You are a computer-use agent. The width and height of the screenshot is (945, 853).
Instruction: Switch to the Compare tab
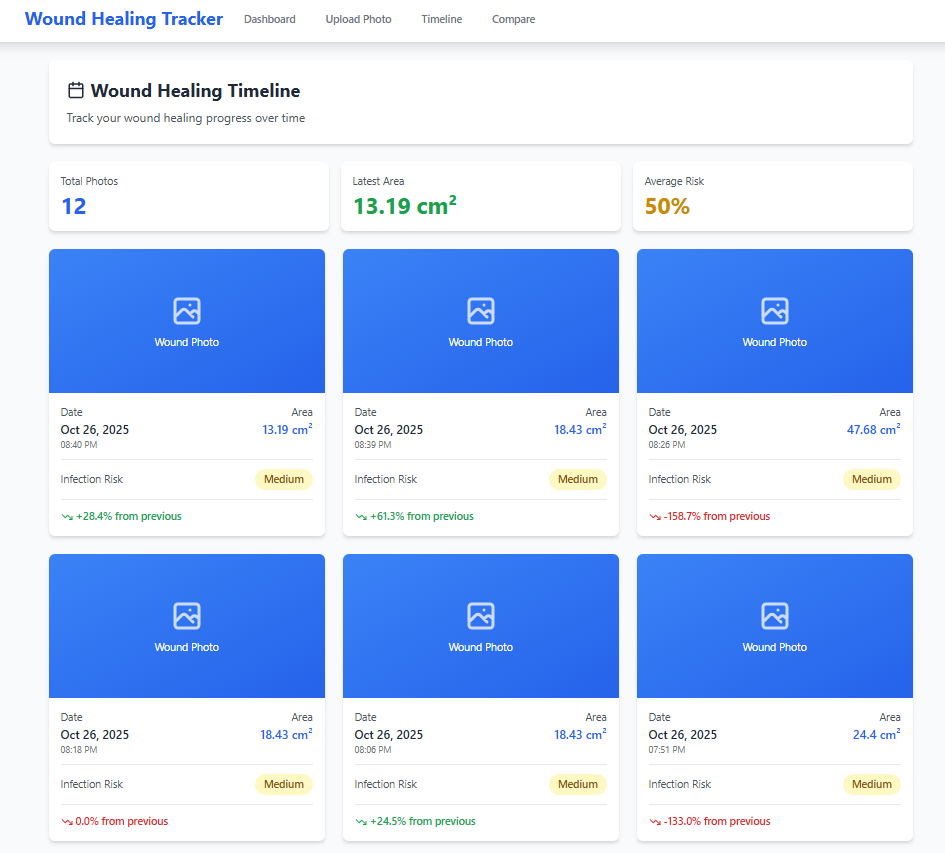pyautogui.click(x=513, y=19)
